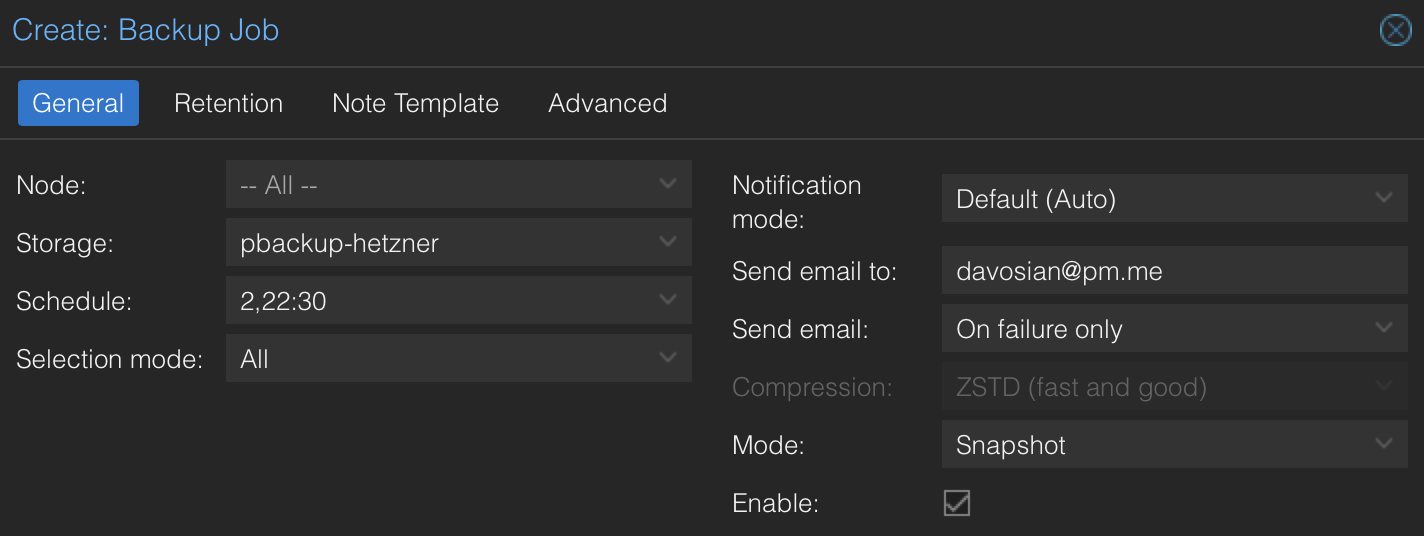
Task: Close the Create Backup Job dialog
Action: click(1395, 31)
